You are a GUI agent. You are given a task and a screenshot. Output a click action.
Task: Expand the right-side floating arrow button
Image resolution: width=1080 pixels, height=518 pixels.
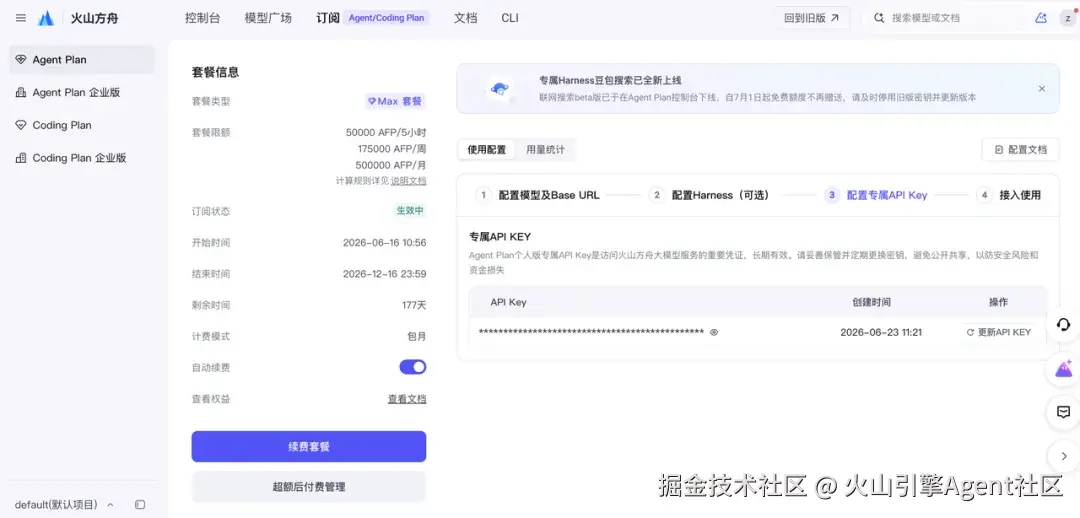1063,456
